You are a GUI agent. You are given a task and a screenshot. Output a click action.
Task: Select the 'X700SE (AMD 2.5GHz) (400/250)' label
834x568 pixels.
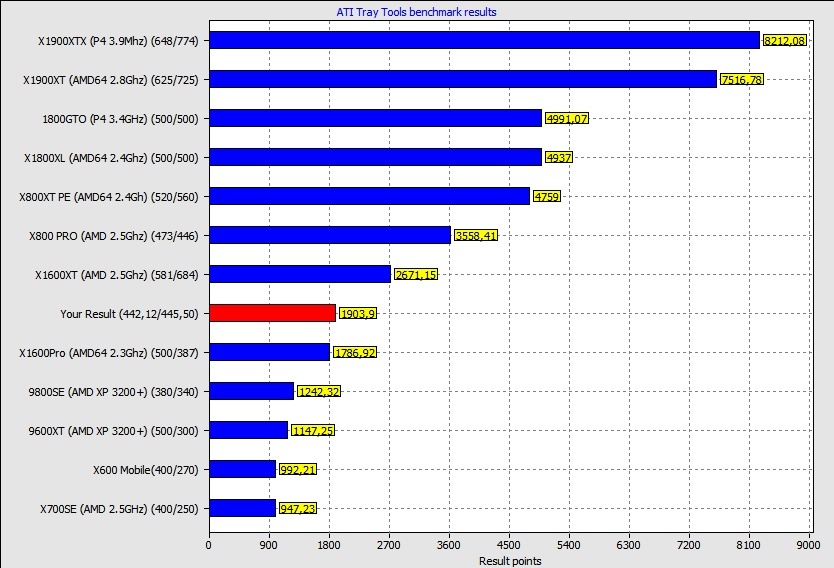[119, 509]
